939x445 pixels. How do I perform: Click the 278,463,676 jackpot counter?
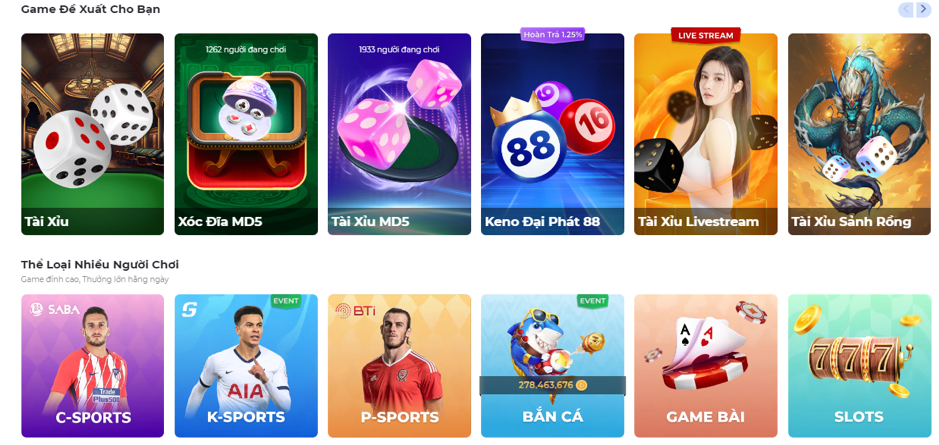(552, 385)
